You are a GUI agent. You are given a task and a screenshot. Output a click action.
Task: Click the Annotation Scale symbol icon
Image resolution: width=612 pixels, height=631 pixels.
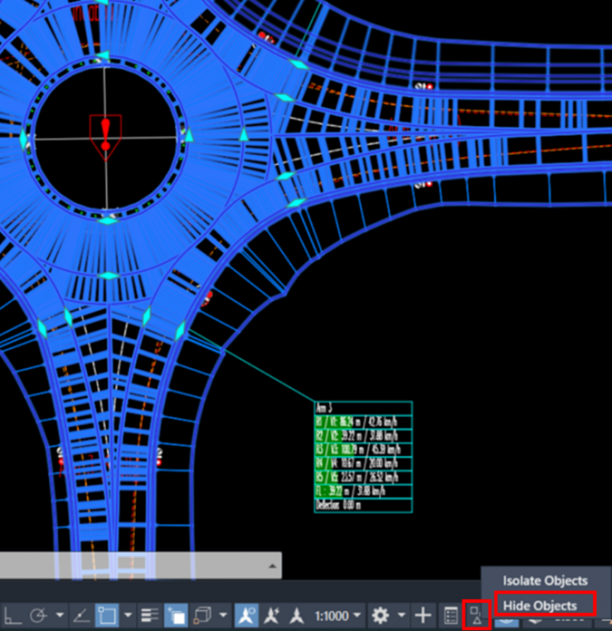point(297,615)
